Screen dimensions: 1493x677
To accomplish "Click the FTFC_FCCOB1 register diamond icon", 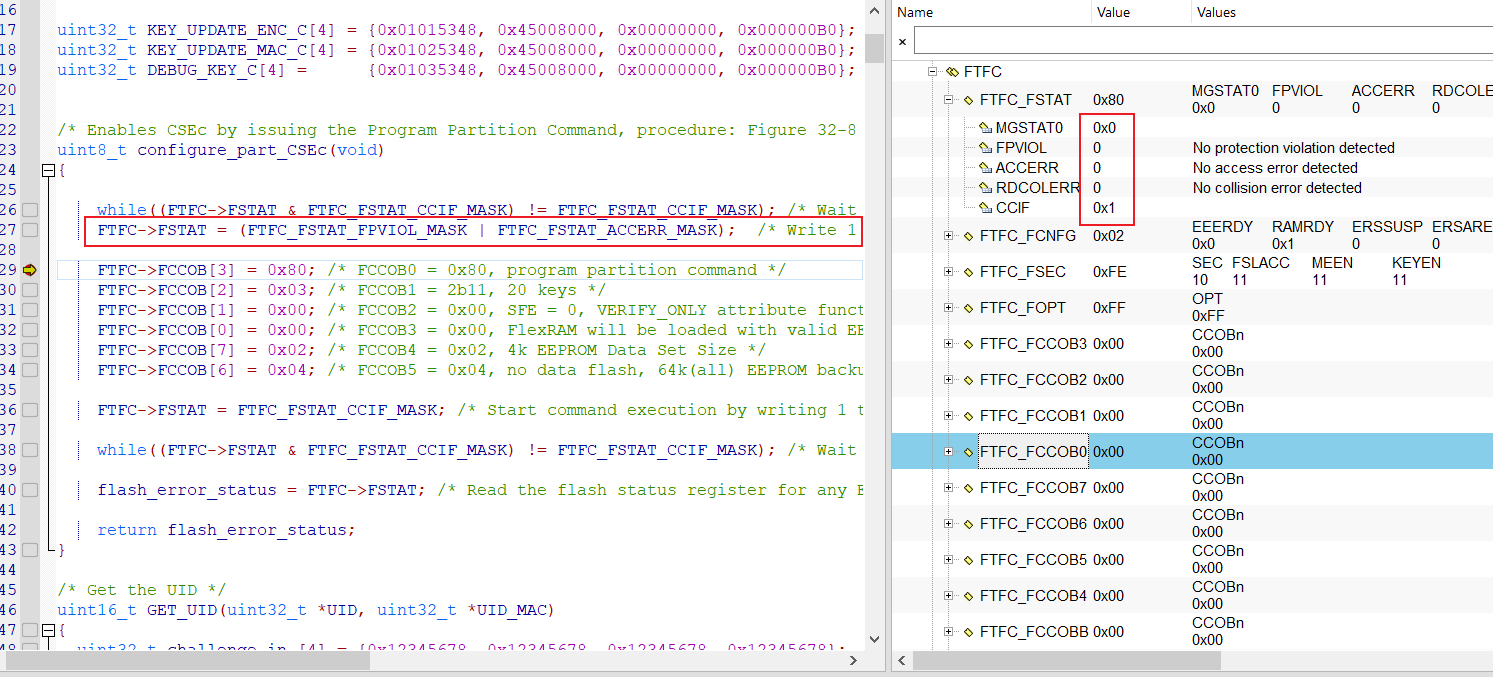I will click(968, 416).
